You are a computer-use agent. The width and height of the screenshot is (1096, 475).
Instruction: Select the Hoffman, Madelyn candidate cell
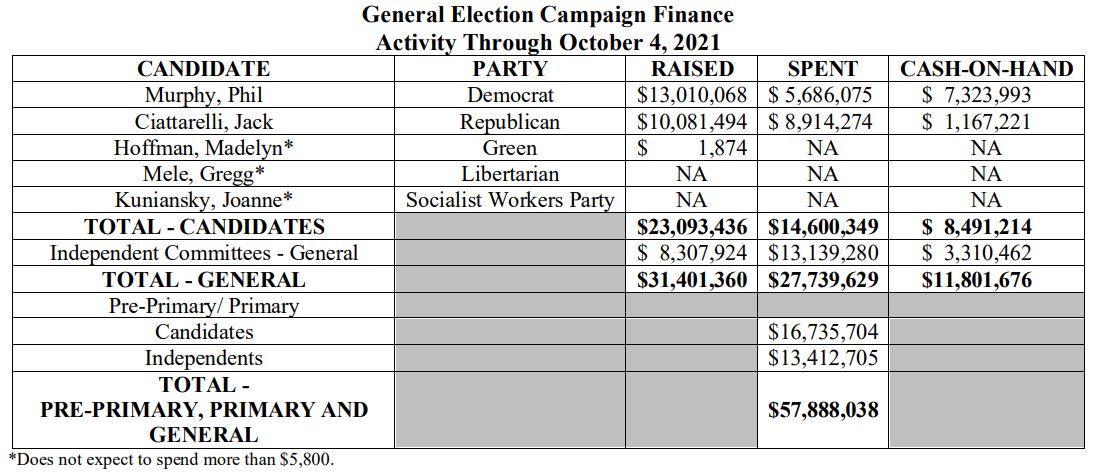203,148
